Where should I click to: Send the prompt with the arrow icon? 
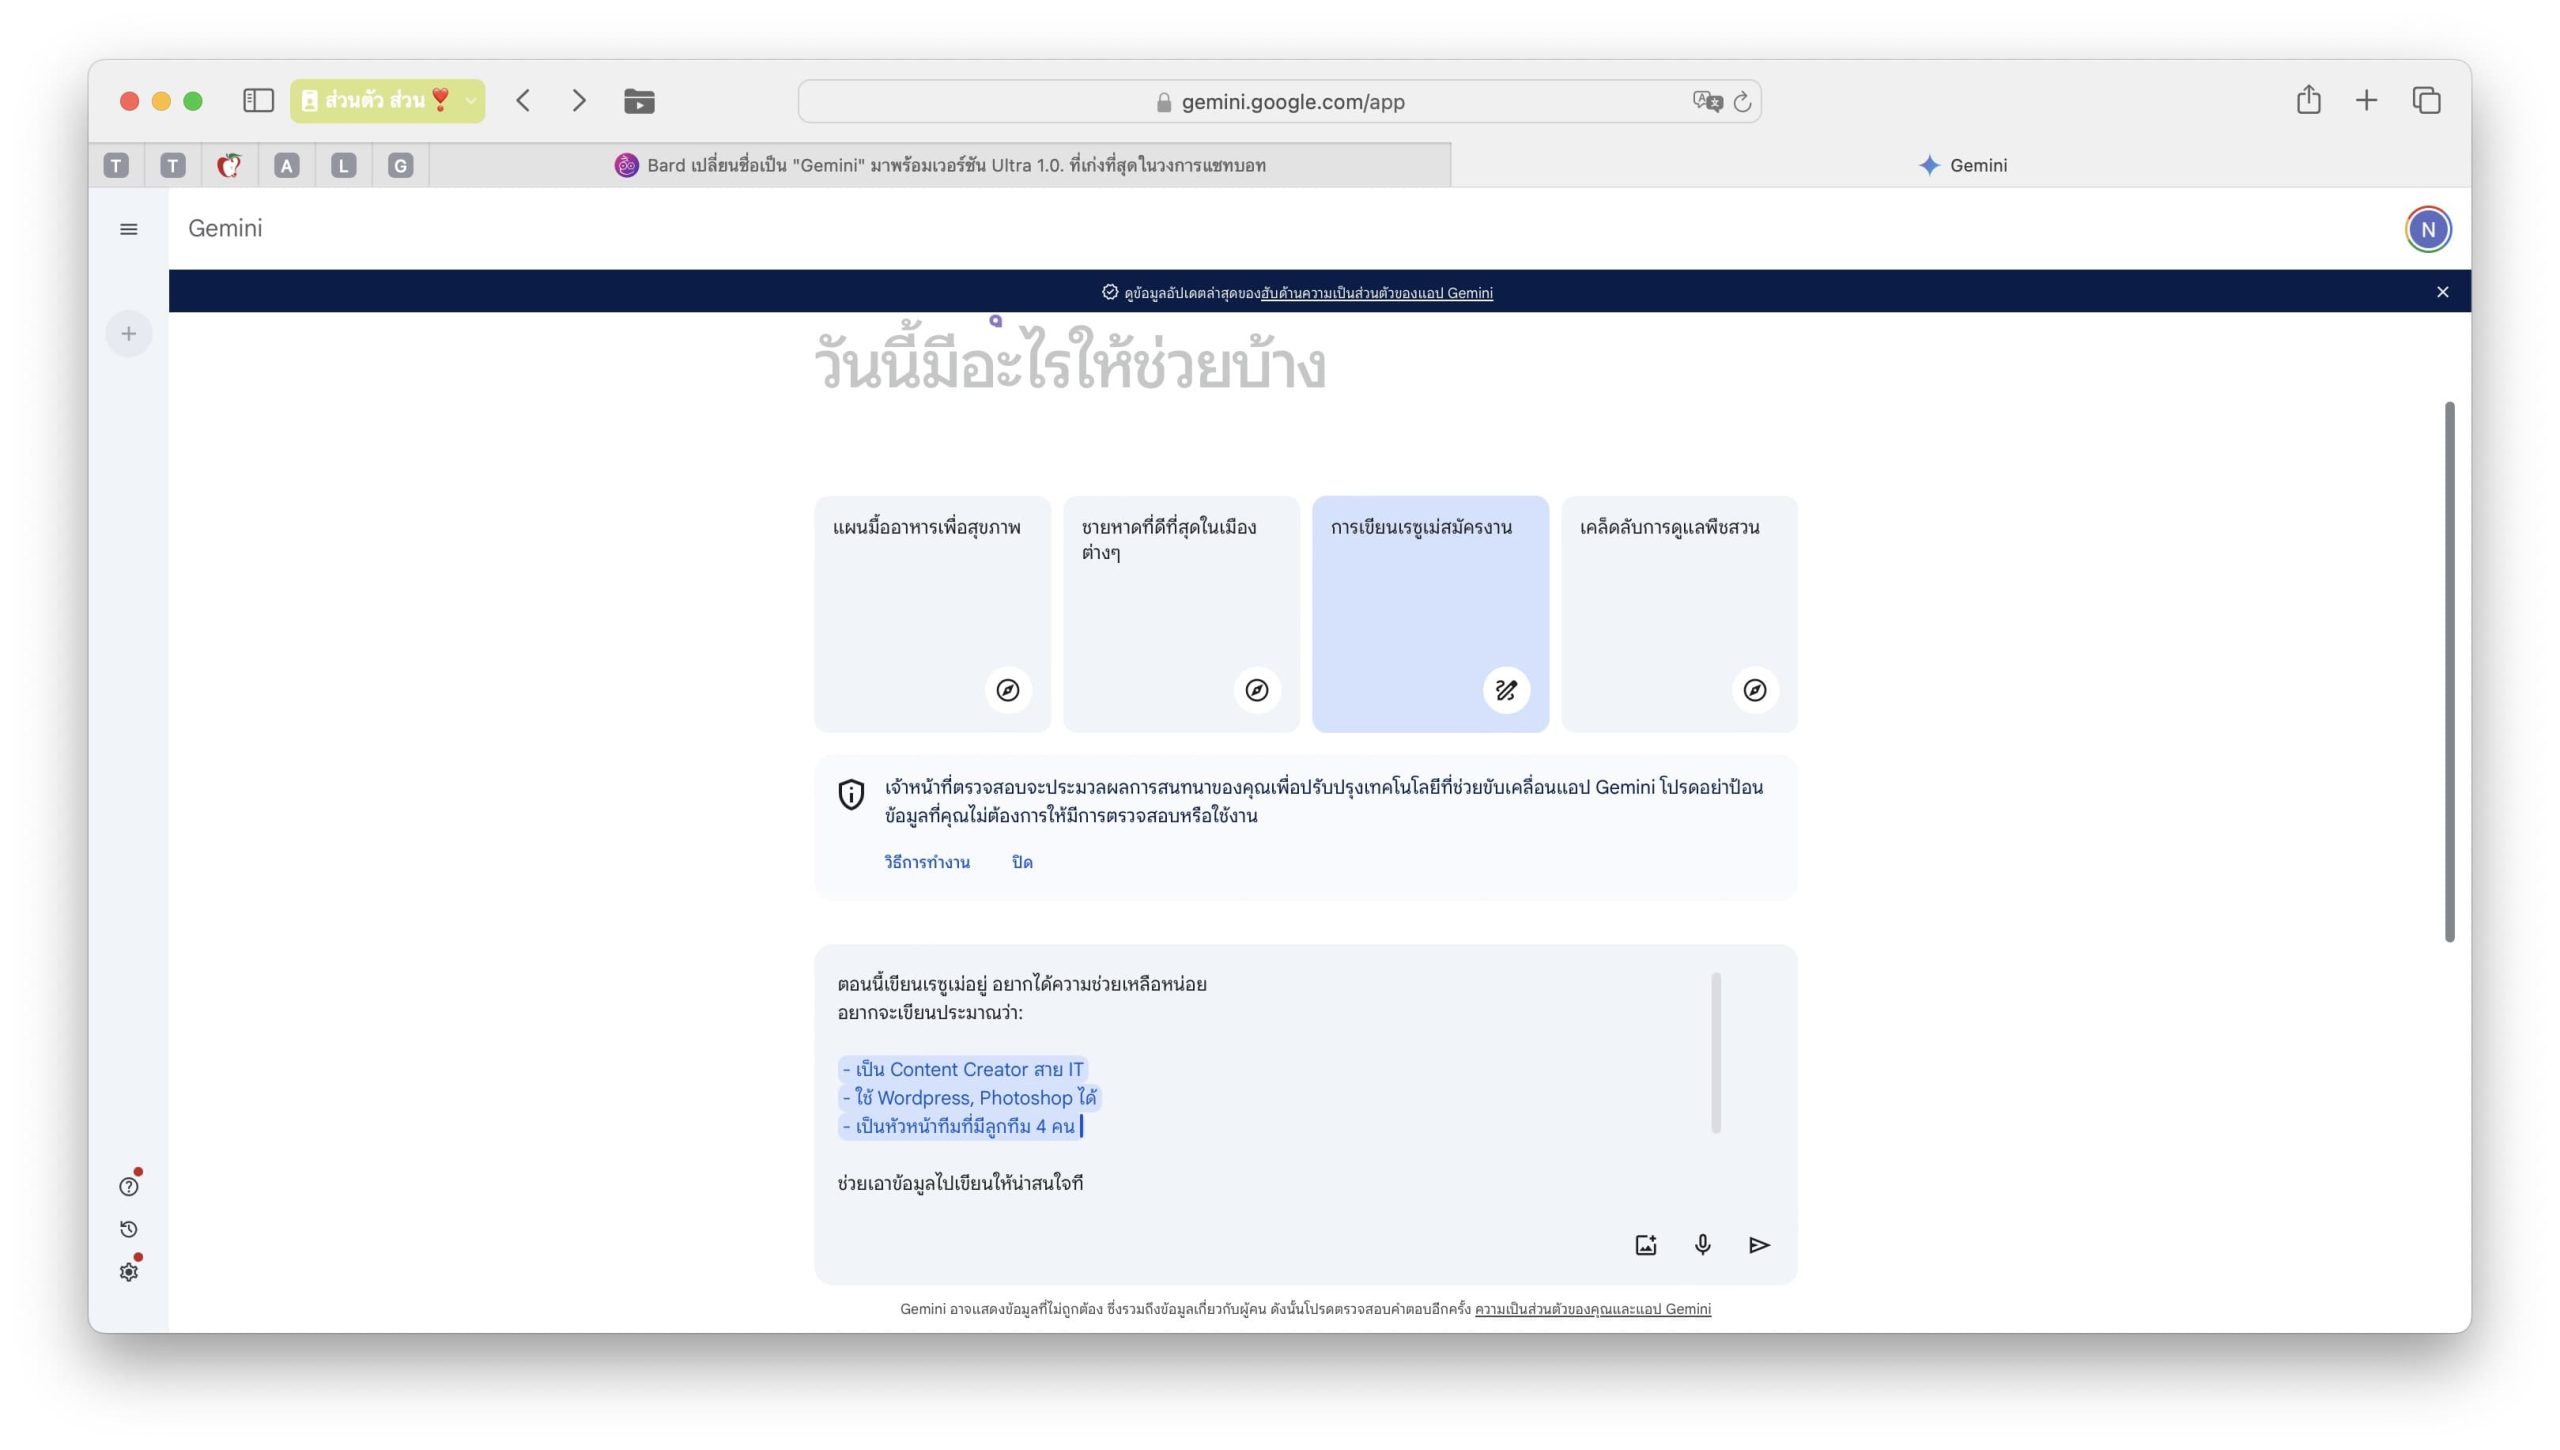[x=1759, y=1245]
